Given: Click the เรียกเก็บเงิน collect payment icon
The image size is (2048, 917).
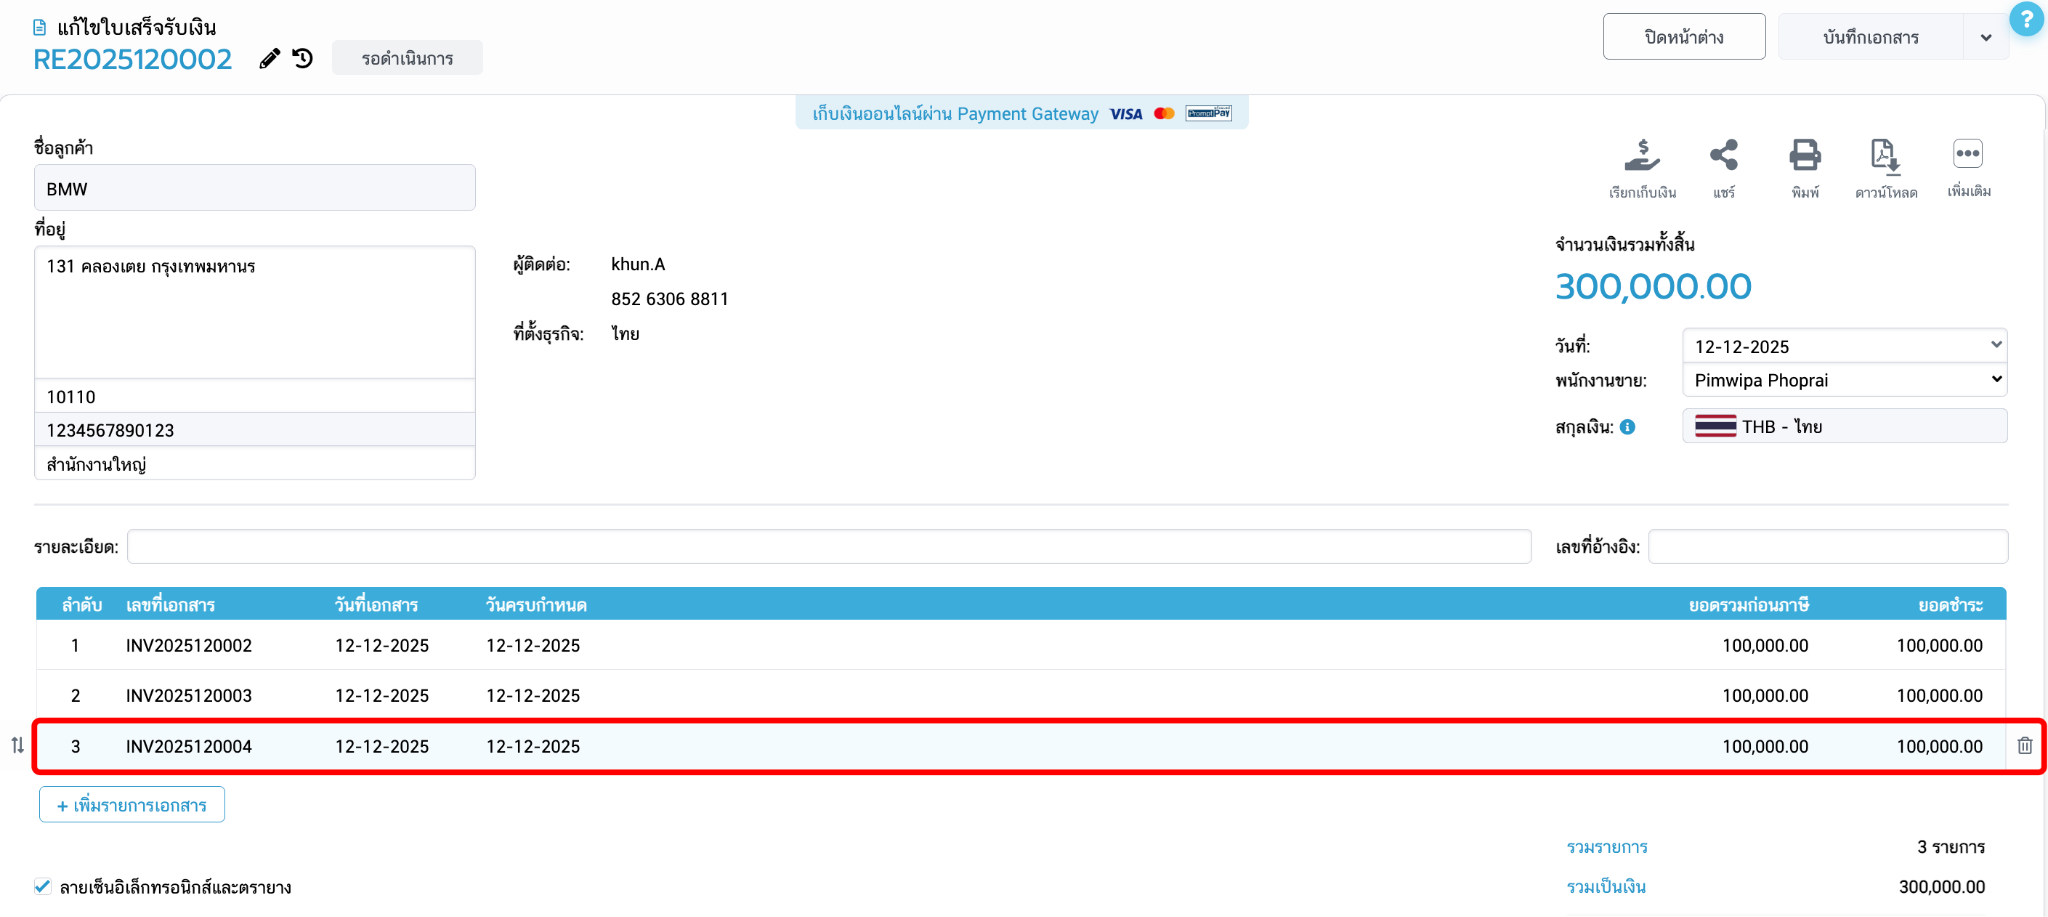Looking at the screenshot, I should click(x=1642, y=156).
